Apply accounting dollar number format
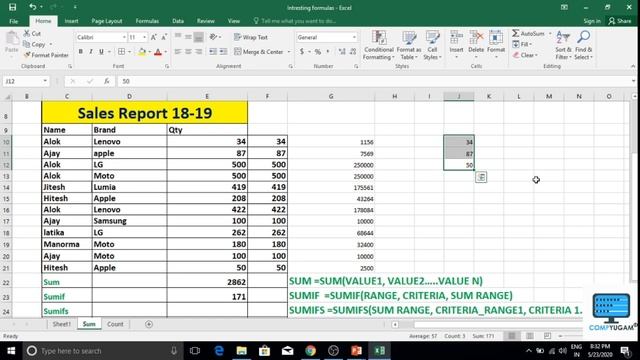This screenshot has height=360, width=640. pyautogui.click(x=302, y=52)
